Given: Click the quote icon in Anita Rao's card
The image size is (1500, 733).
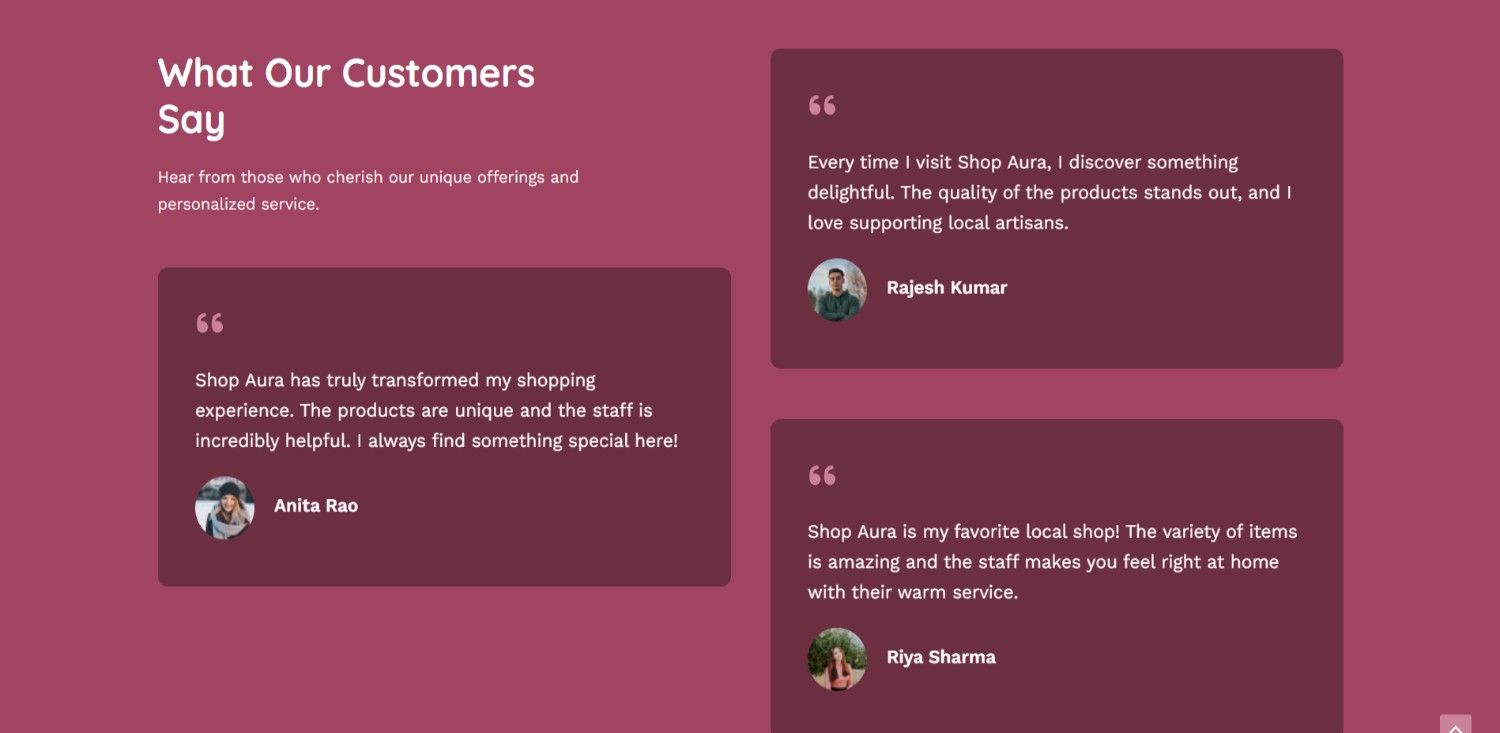Looking at the screenshot, I should (210, 323).
